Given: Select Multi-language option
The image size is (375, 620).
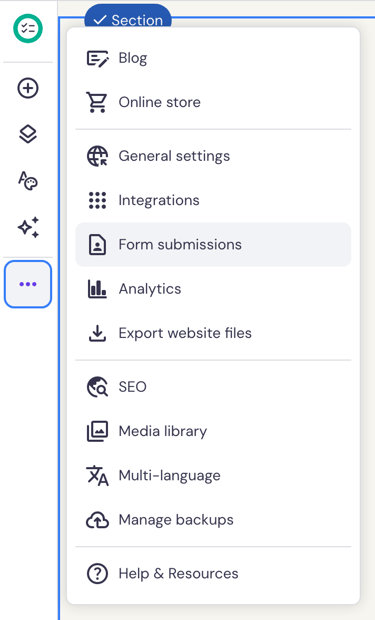Looking at the screenshot, I should 213,475.
